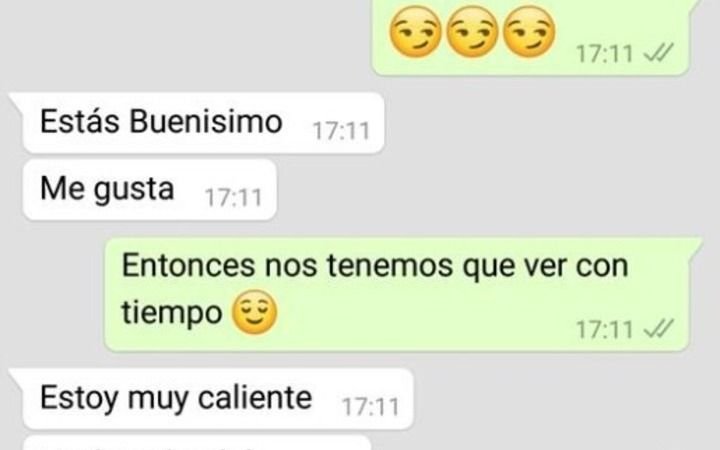Click the middle smirking emoji in top bubble
This screenshot has width=720, height=450.
(x=472, y=31)
